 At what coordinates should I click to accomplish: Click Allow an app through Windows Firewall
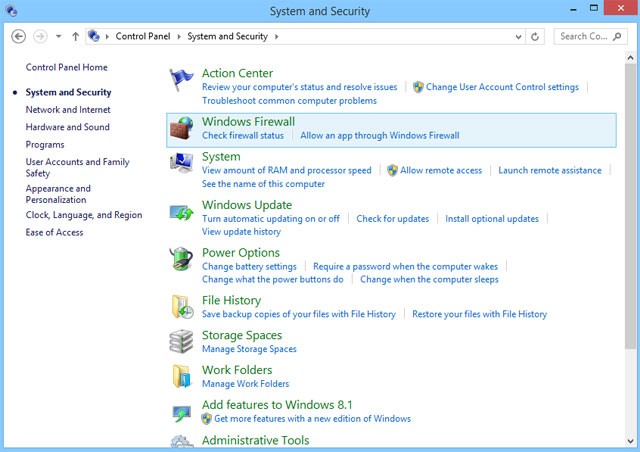(x=380, y=136)
